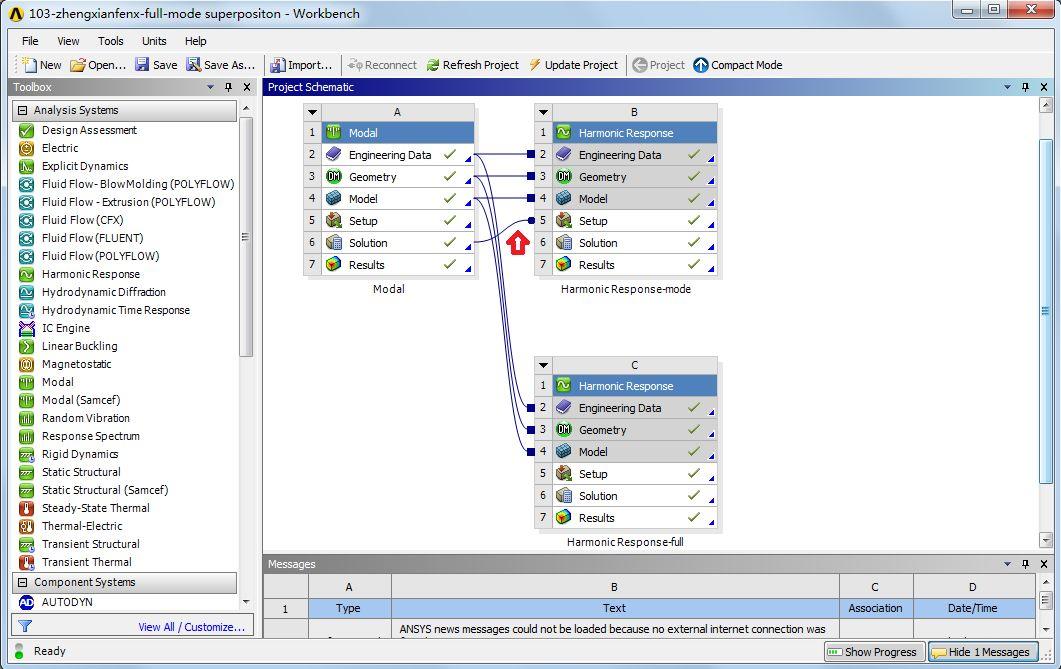The width and height of the screenshot is (1061, 669).
Task: Open the Messages panel dropdown arrow
Action: coord(1008,564)
